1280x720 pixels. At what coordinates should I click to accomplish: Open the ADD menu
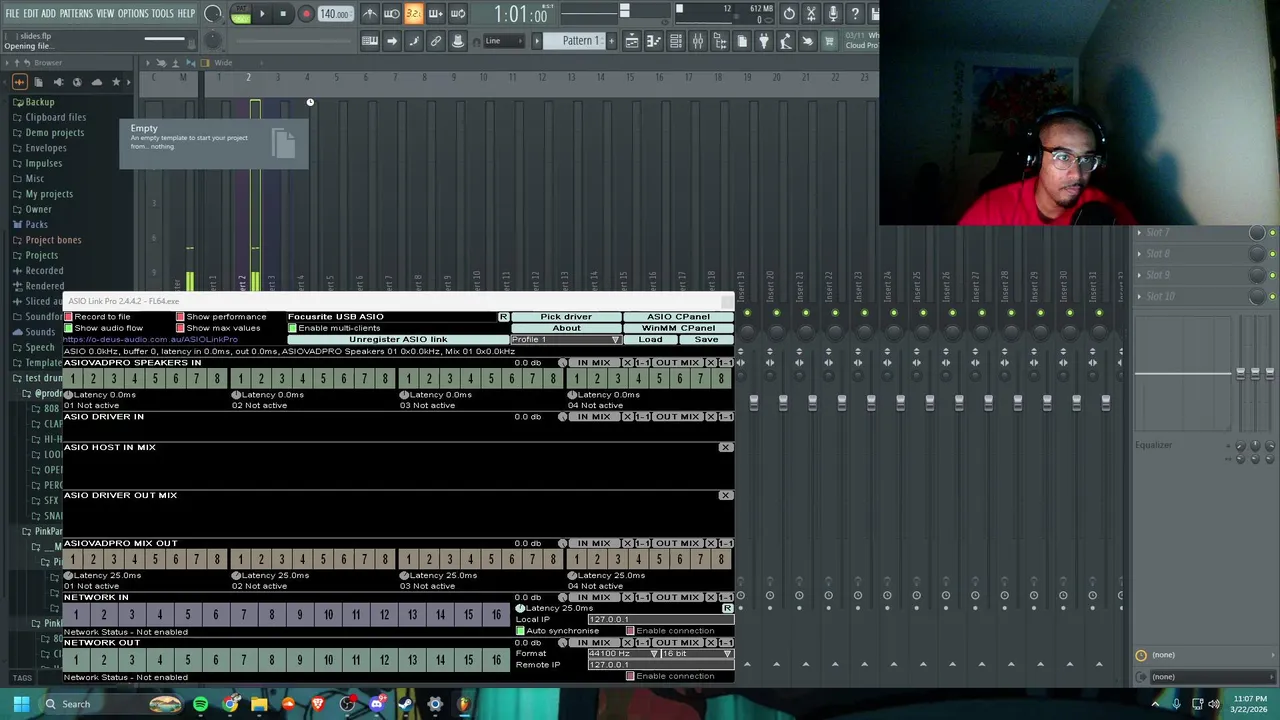coord(48,13)
